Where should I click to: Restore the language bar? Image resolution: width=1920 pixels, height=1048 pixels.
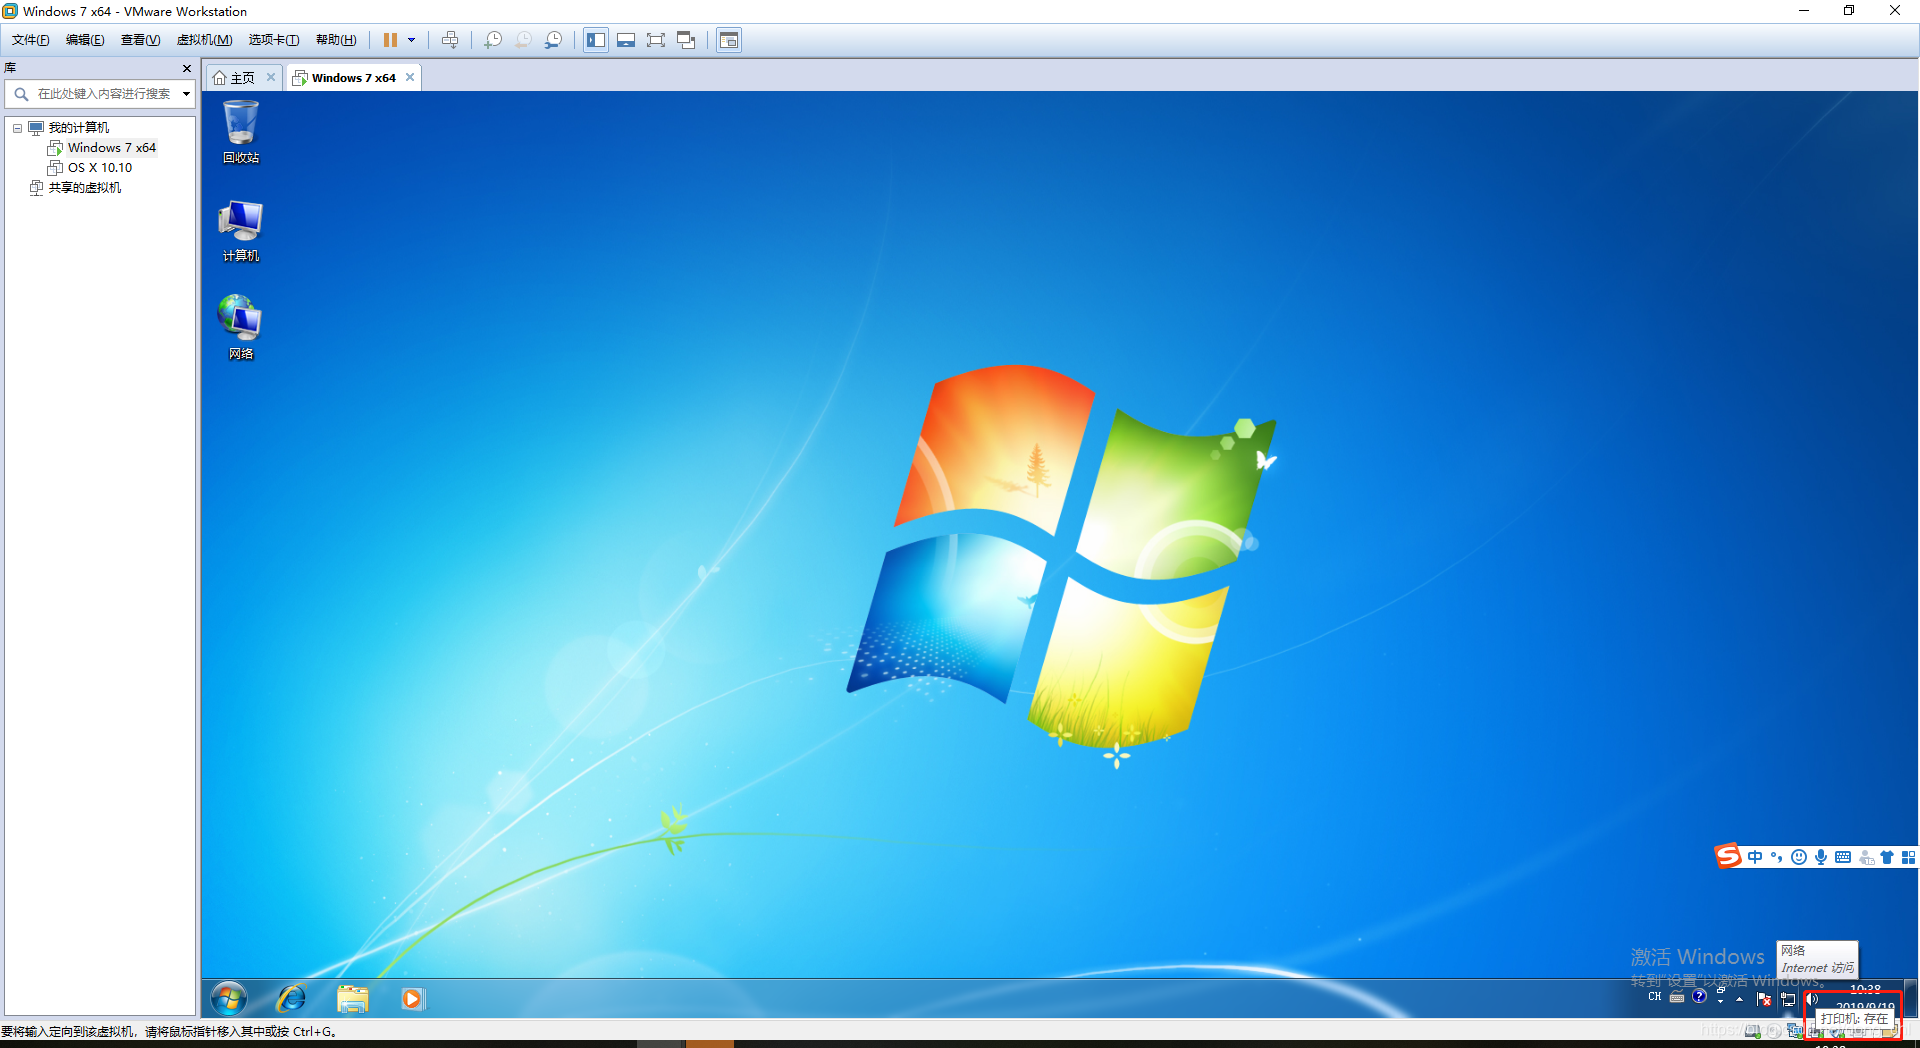[1720, 991]
